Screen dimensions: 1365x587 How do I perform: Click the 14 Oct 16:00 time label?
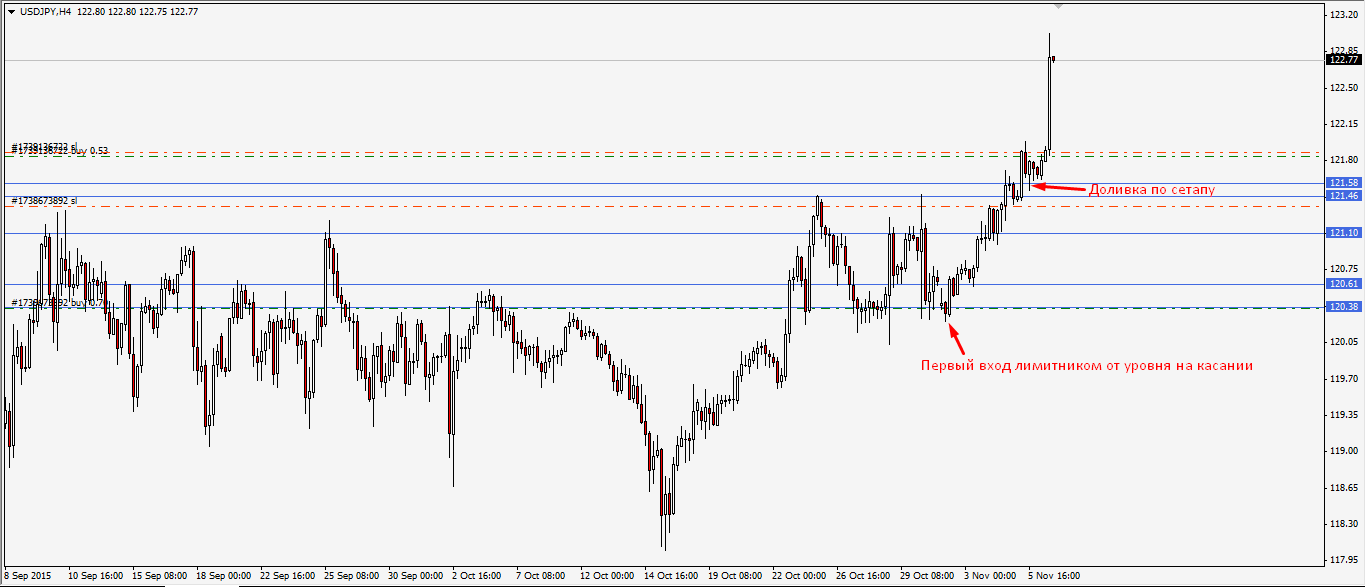click(672, 576)
